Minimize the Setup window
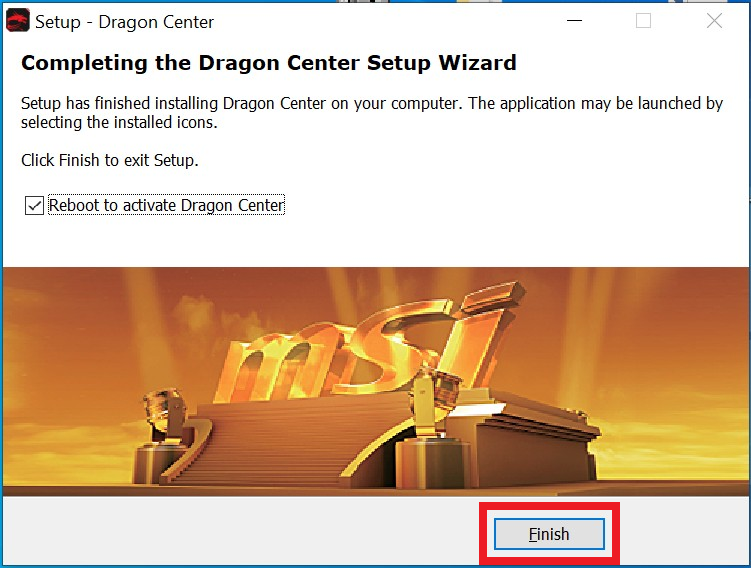Image resolution: width=751 pixels, height=568 pixels. tap(574, 21)
